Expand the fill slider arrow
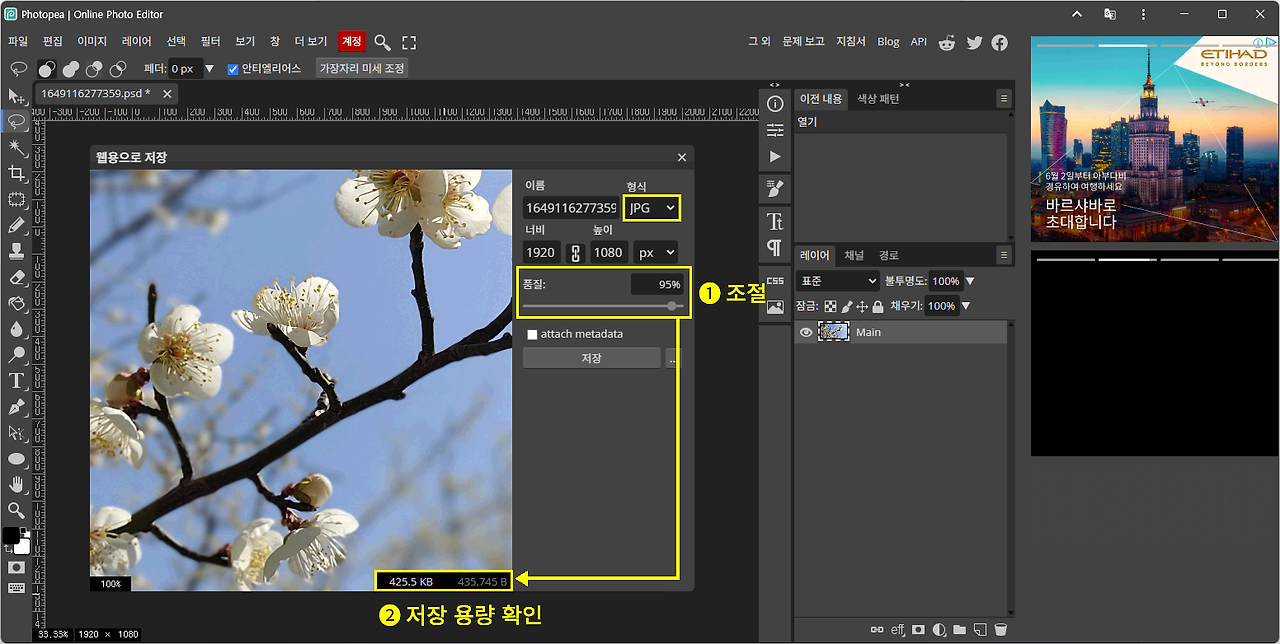 tap(966, 306)
